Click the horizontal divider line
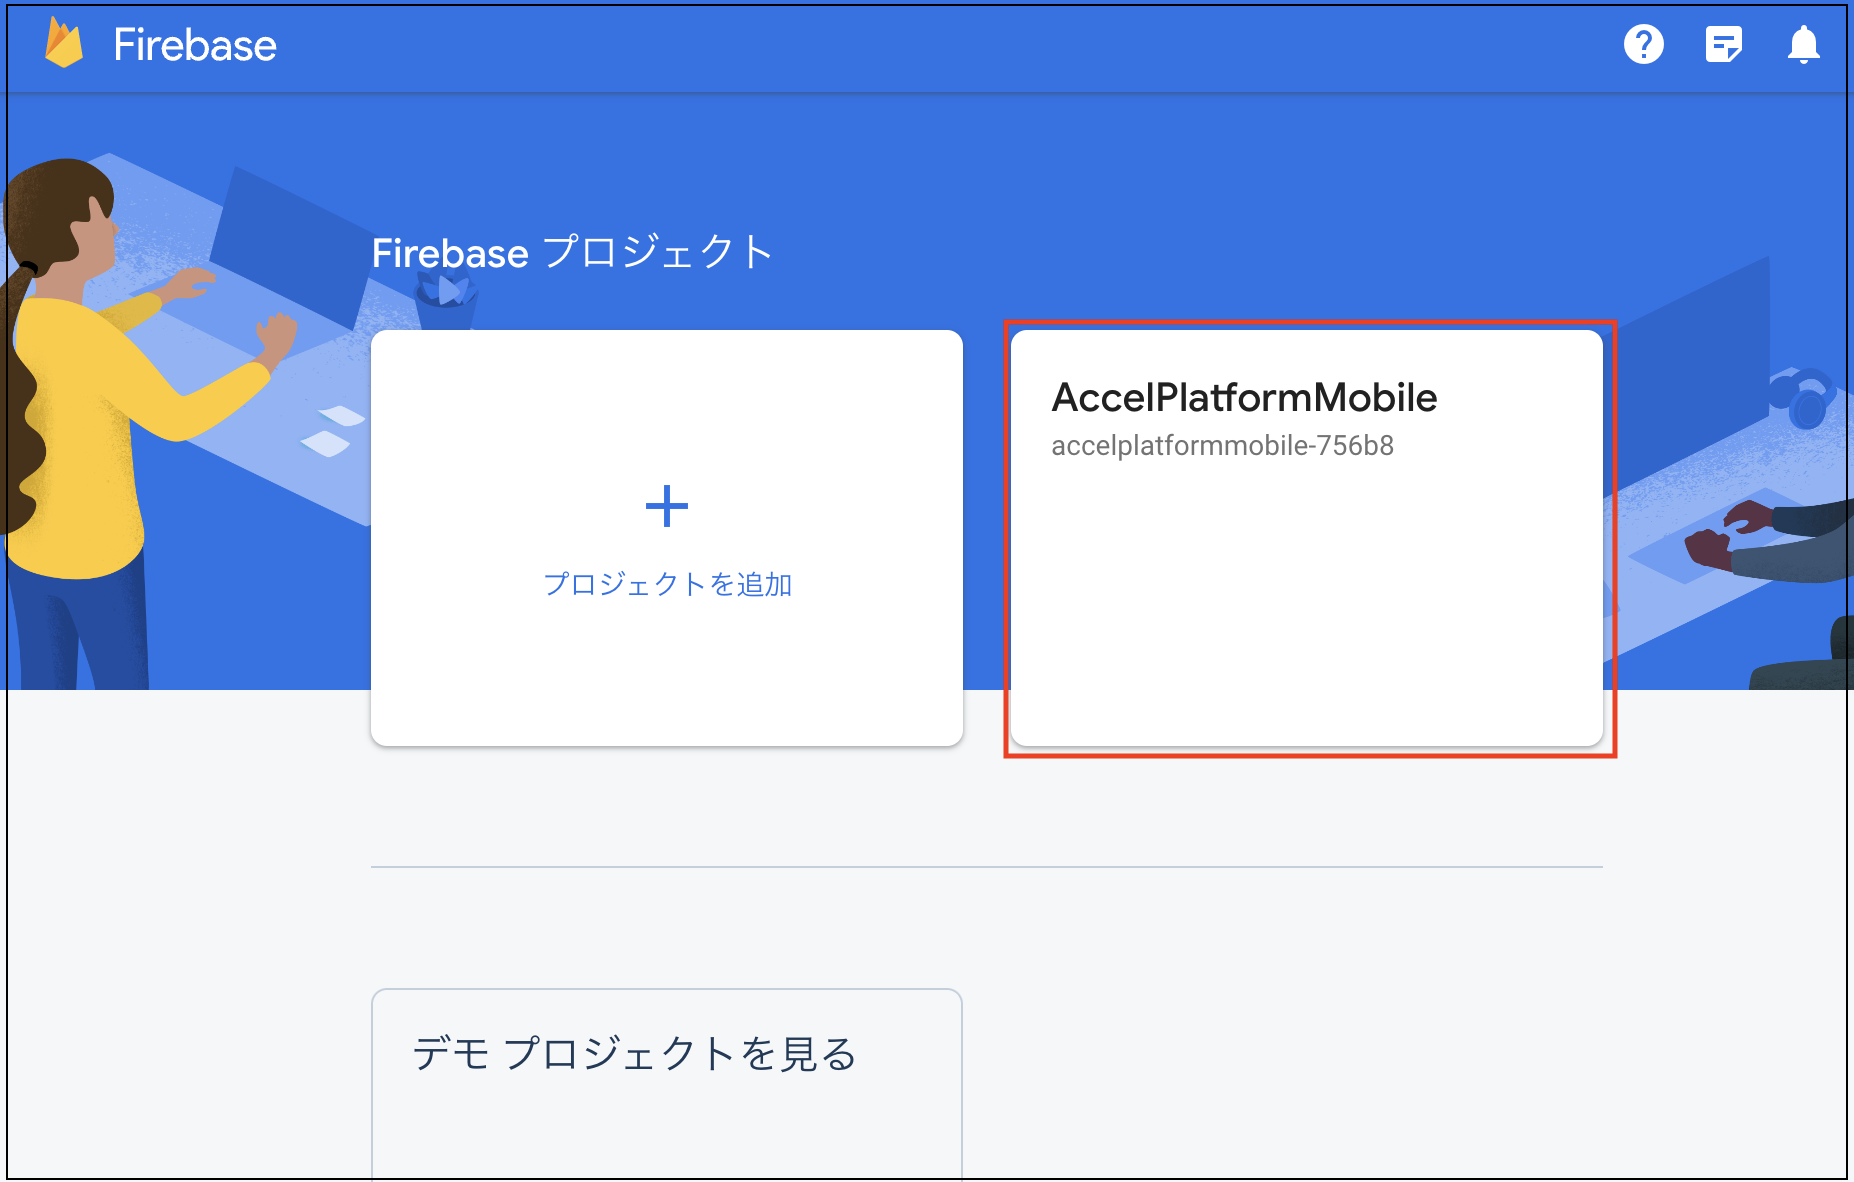 pos(986,867)
